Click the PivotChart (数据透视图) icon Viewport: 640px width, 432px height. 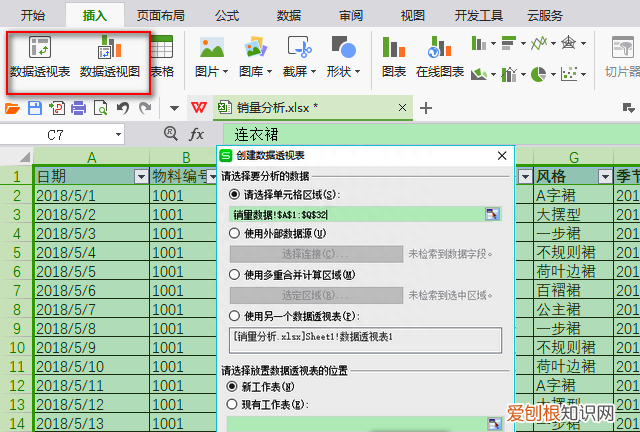109,47
